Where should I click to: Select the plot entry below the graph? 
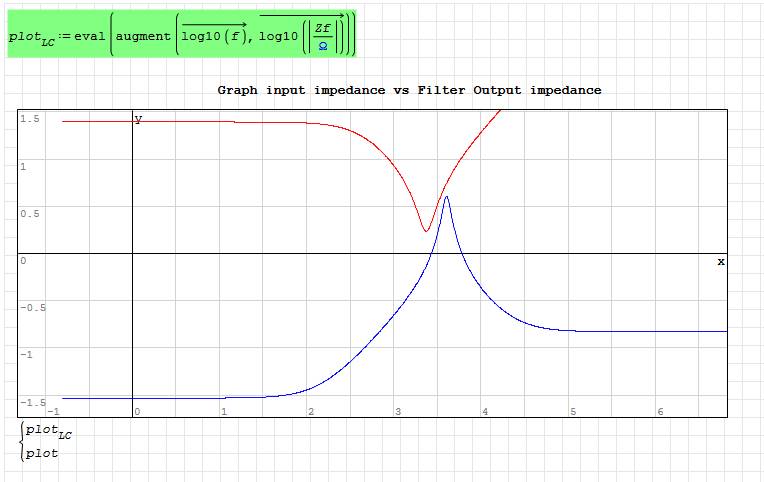42,453
